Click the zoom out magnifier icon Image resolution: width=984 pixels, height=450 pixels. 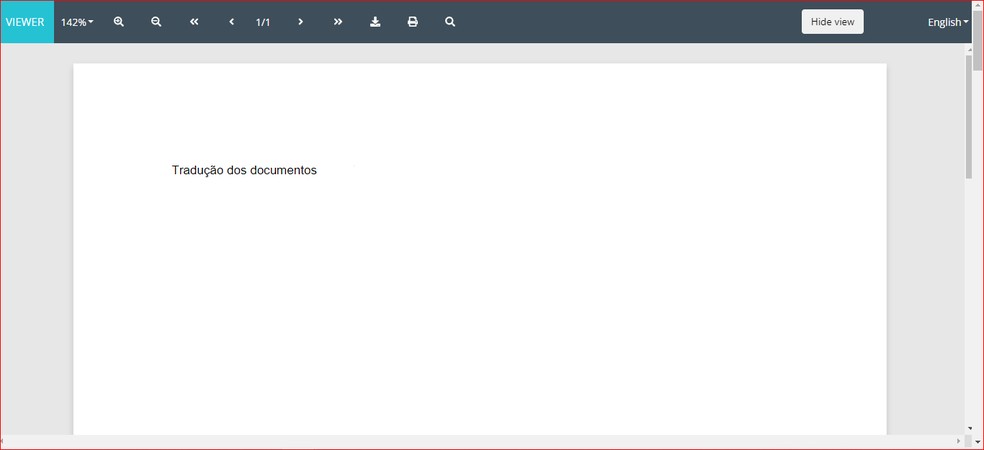[x=156, y=22]
